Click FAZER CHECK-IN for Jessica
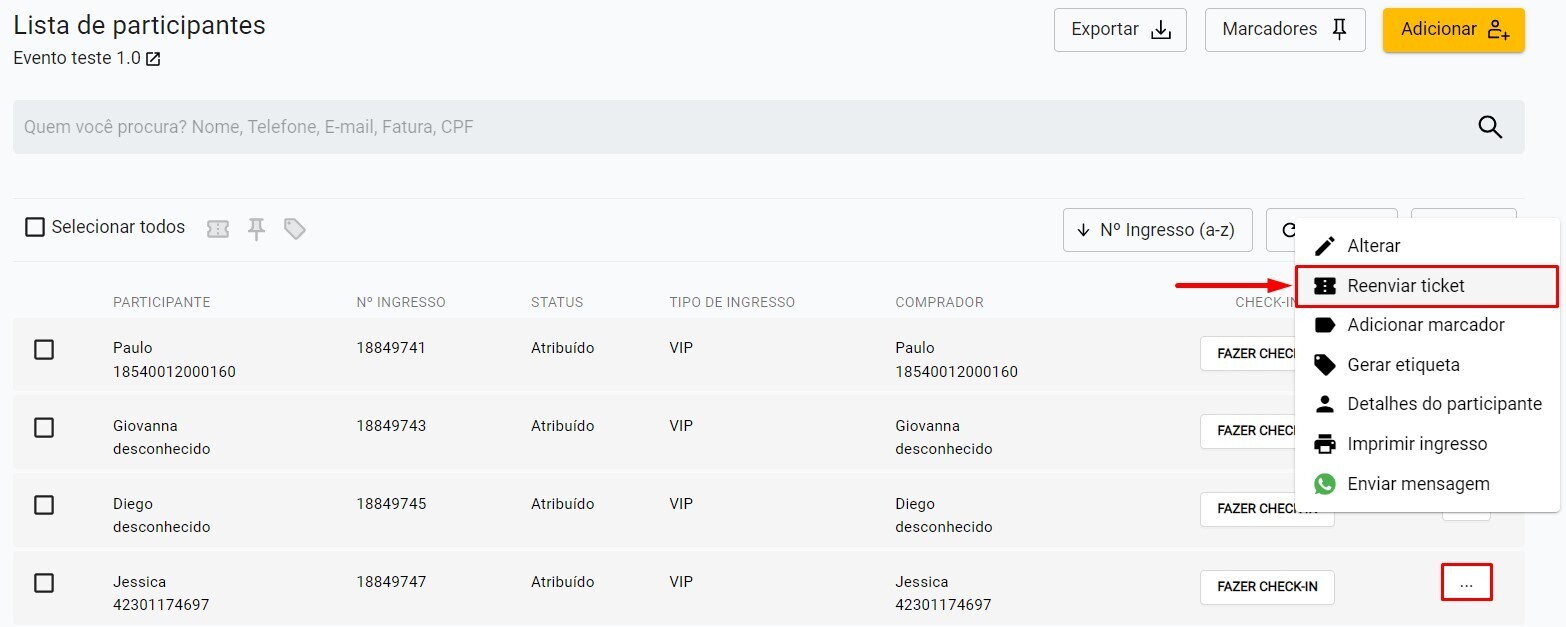This screenshot has height=627, width=1566. pyautogui.click(x=1267, y=587)
